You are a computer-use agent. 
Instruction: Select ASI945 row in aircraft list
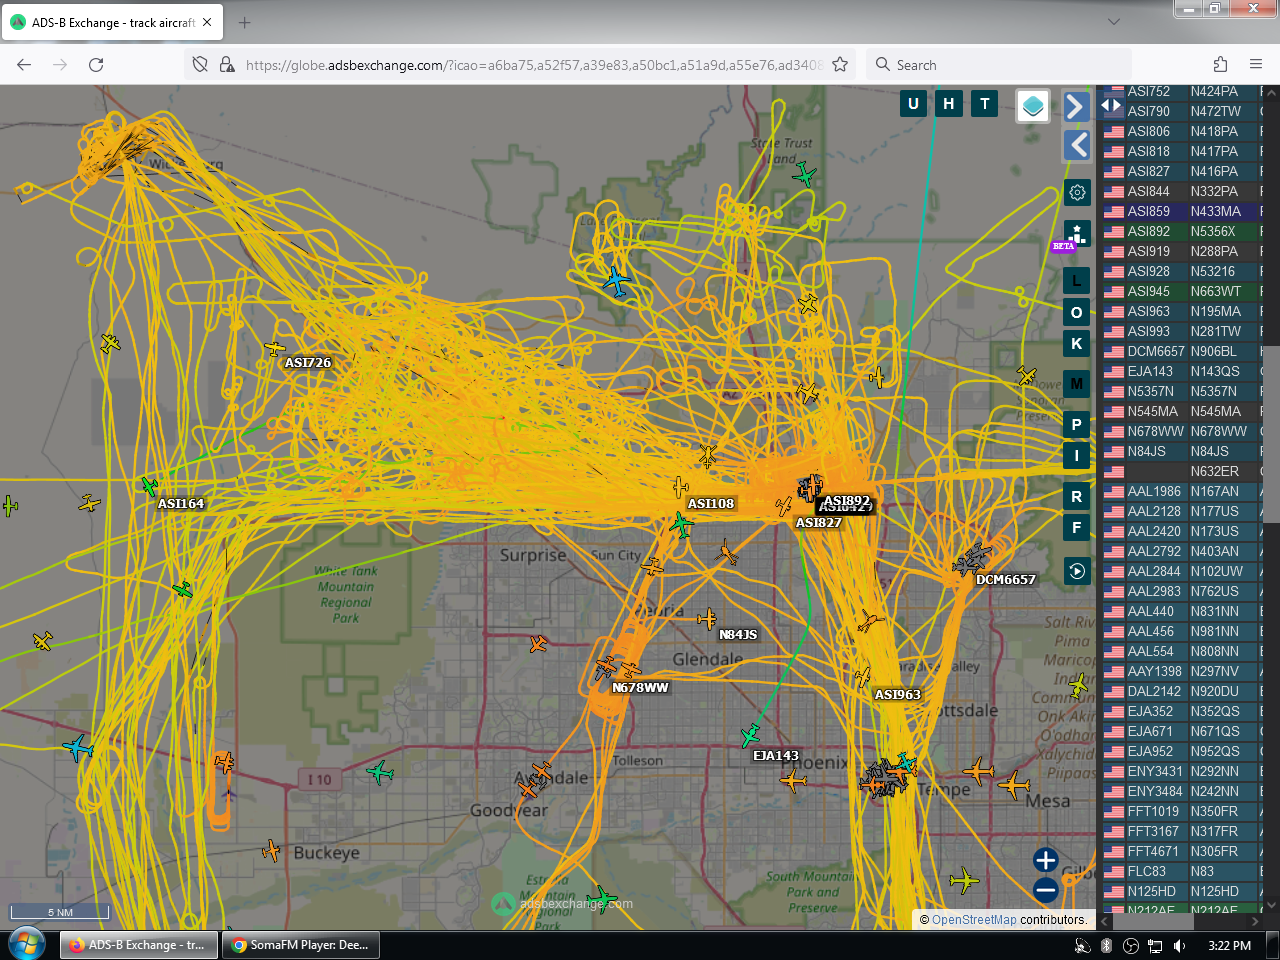pyautogui.click(x=1181, y=291)
